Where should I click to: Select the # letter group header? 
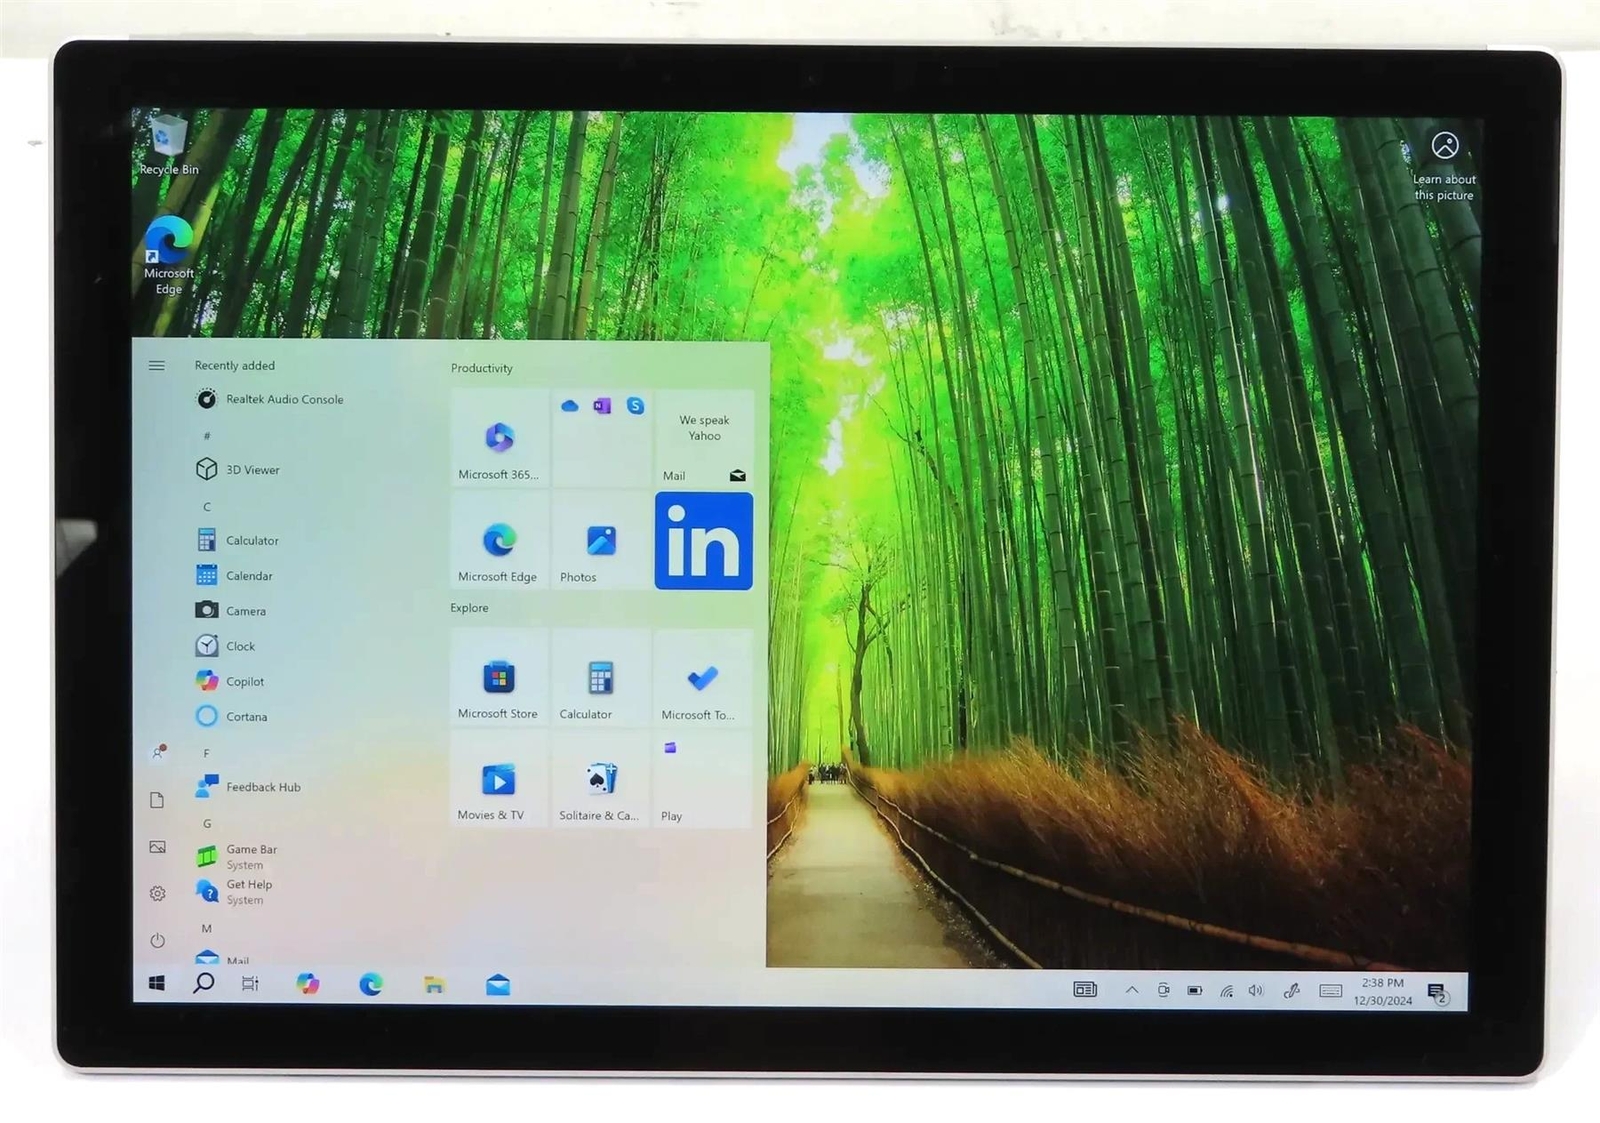click(x=207, y=436)
